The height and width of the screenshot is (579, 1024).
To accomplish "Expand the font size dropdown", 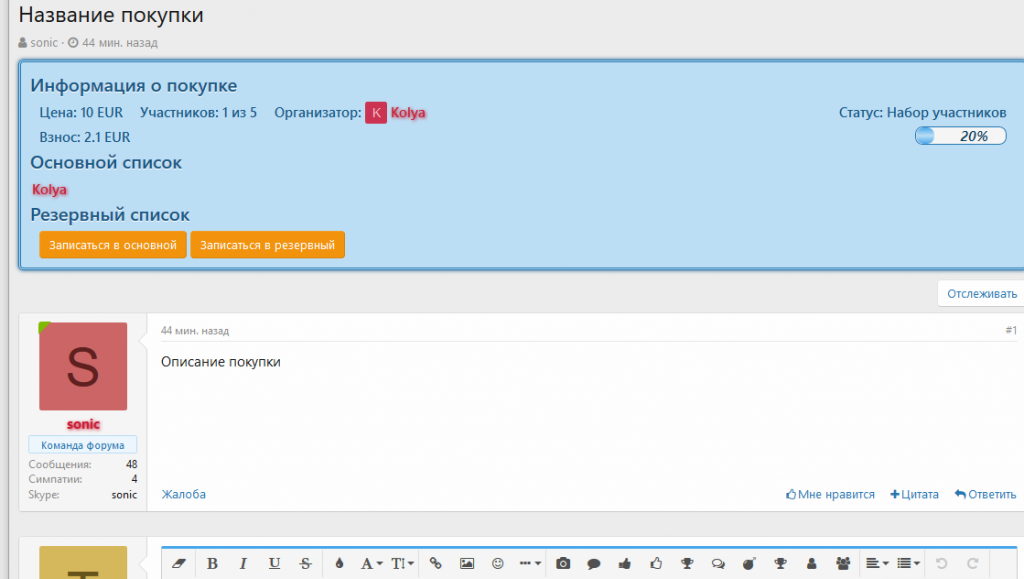I will [402, 563].
